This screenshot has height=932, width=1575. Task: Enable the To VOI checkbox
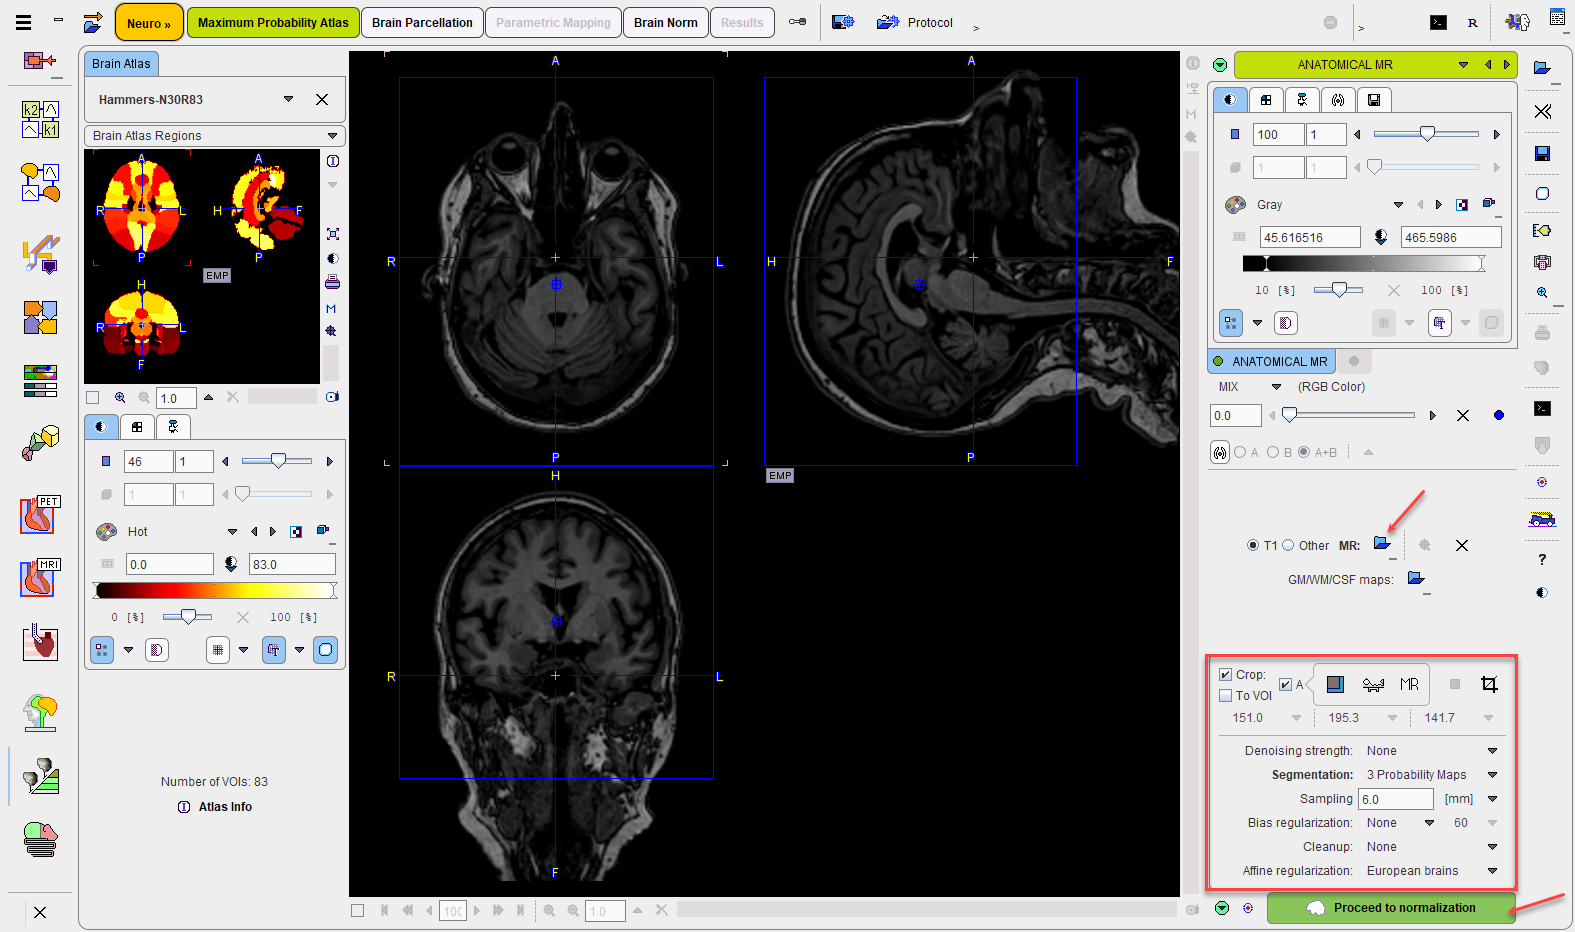click(x=1225, y=696)
